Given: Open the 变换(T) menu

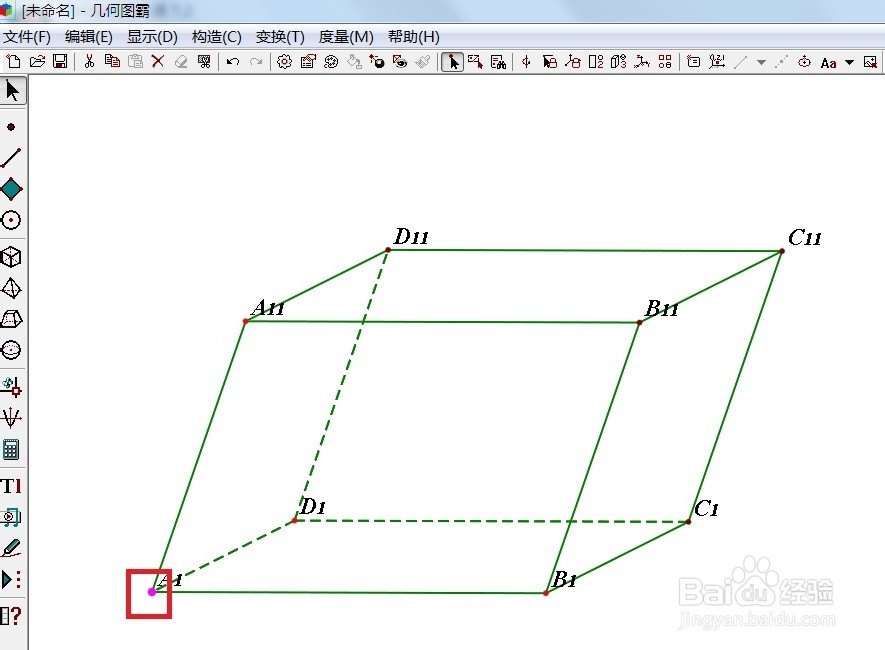Looking at the screenshot, I should (280, 37).
